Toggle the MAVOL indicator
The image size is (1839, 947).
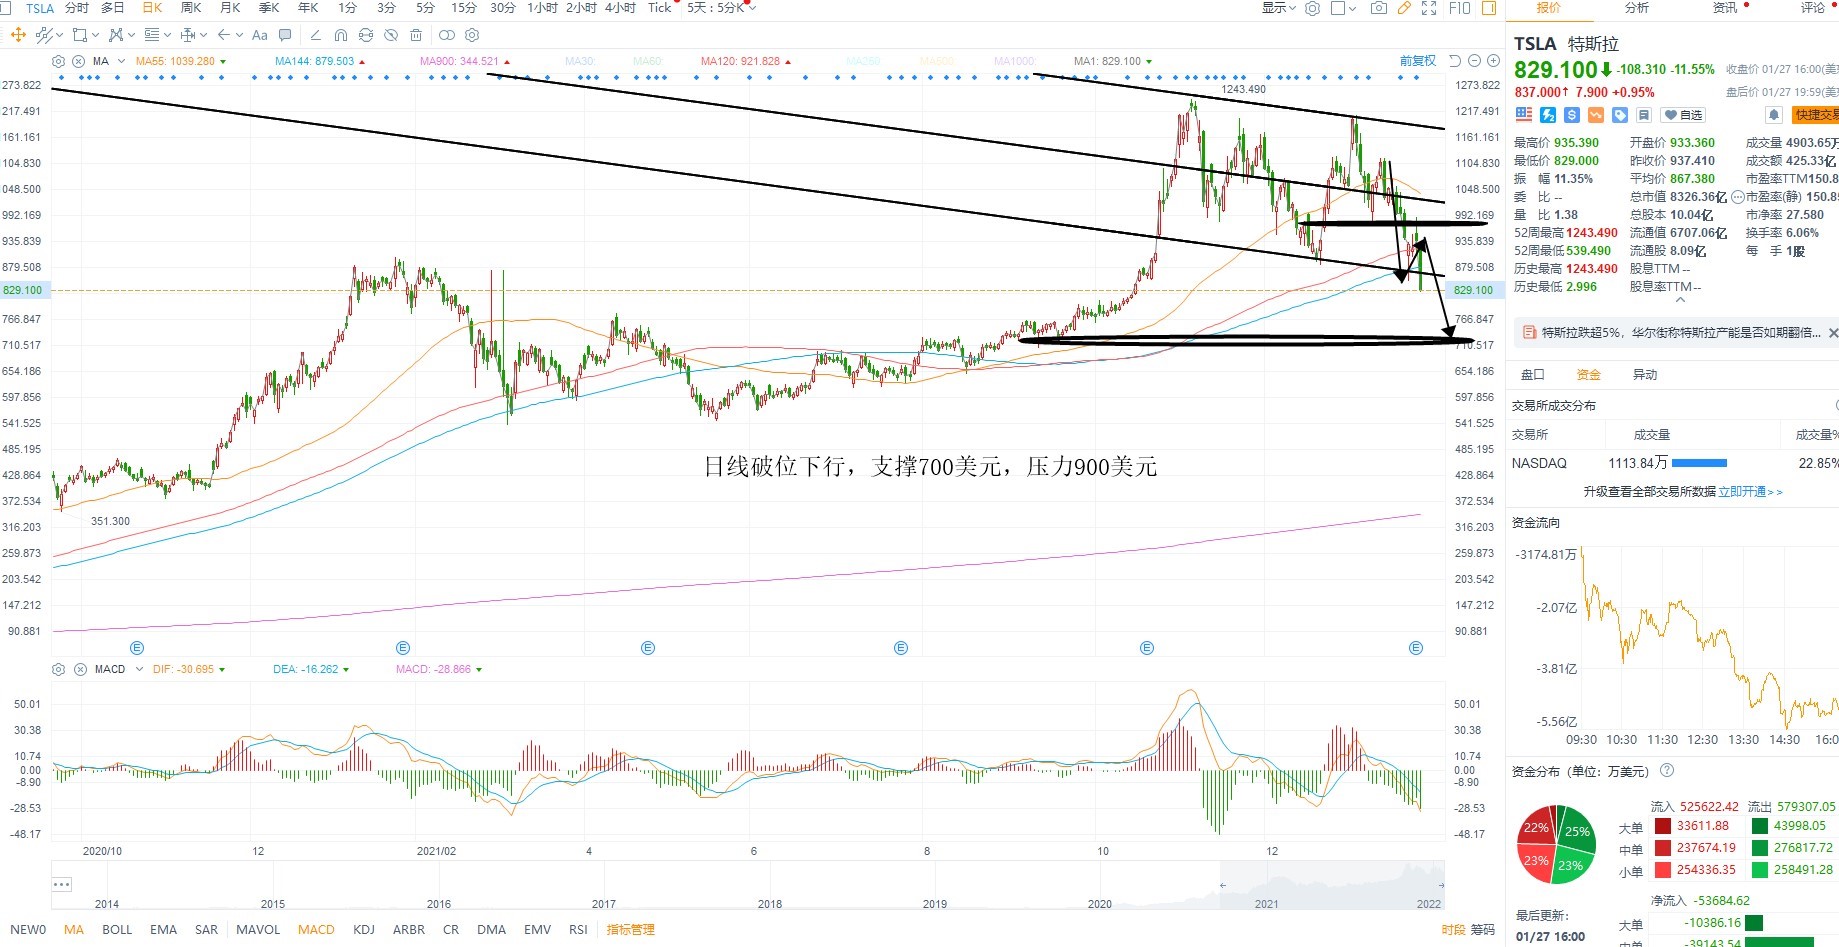tap(258, 929)
